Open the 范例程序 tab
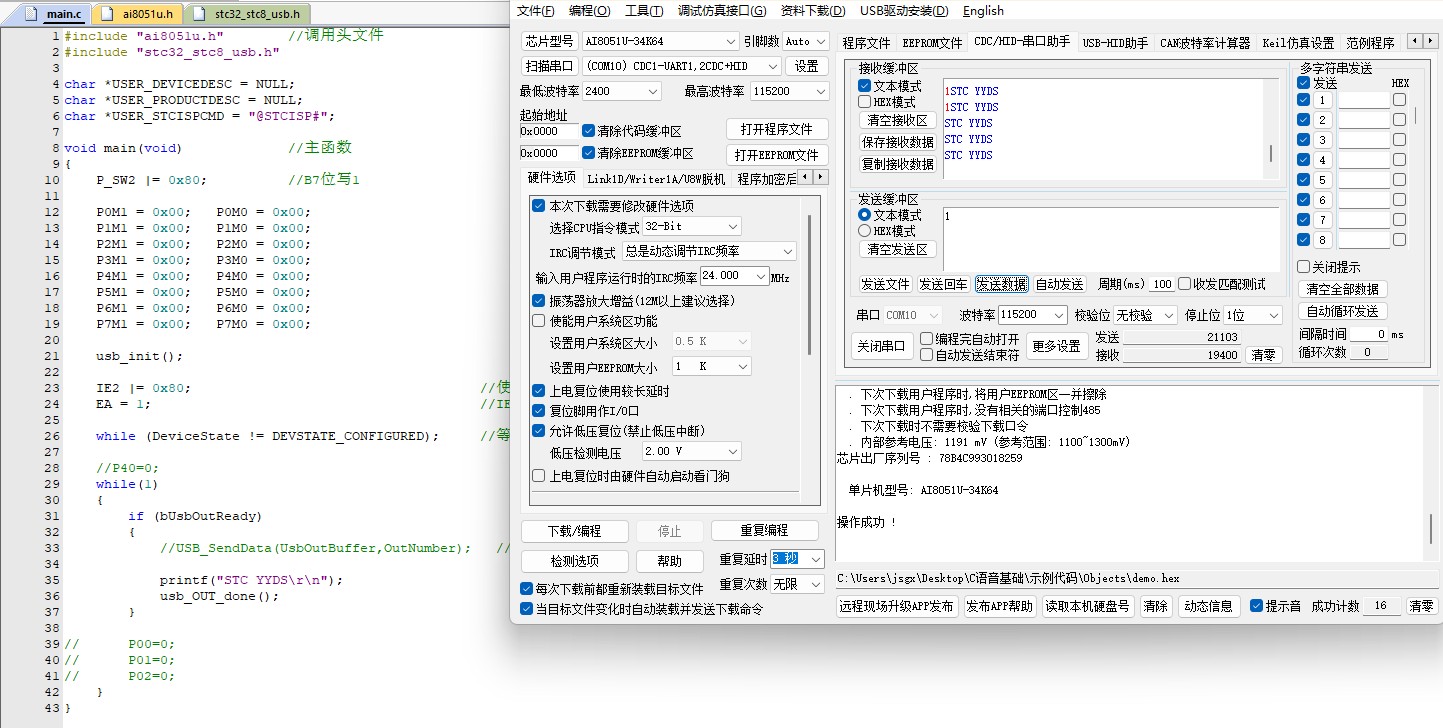 click(1370, 43)
